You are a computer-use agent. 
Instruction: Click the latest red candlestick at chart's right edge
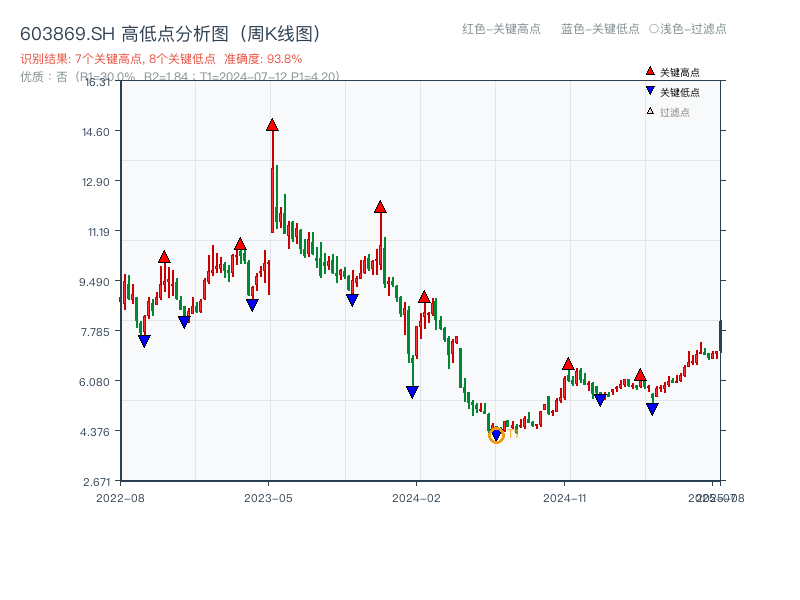click(x=720, y=336)
